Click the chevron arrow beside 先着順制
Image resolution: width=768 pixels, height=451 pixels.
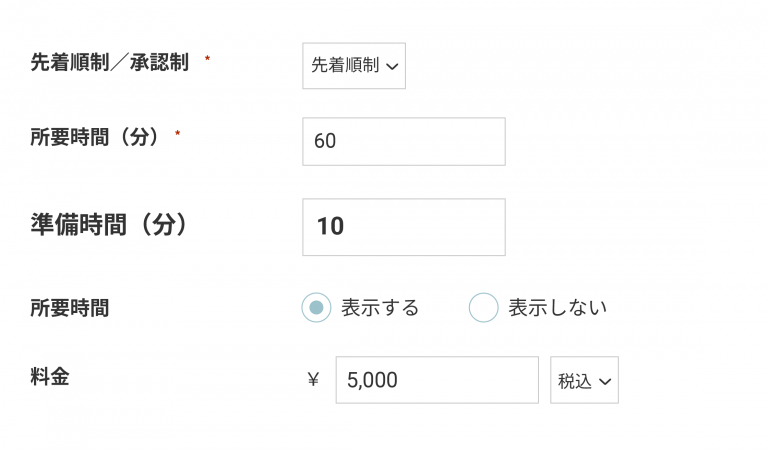(391, 67)
